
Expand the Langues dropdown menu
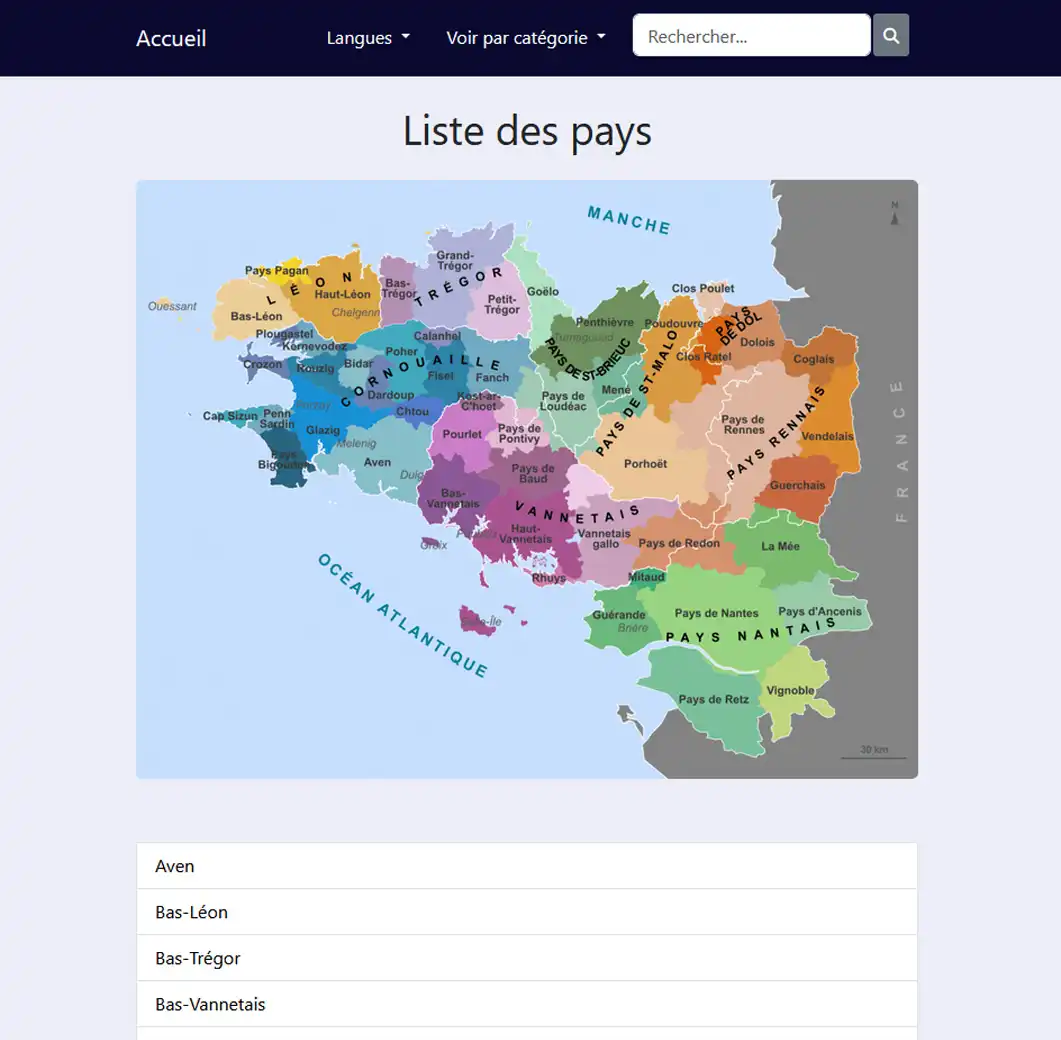368,38
